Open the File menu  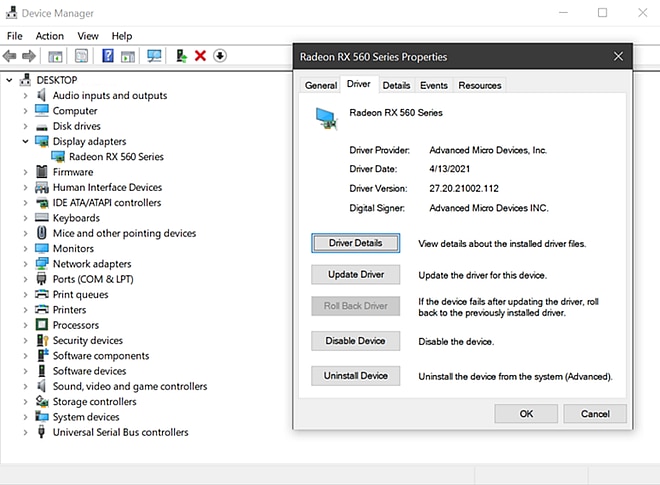click(15, 36)
